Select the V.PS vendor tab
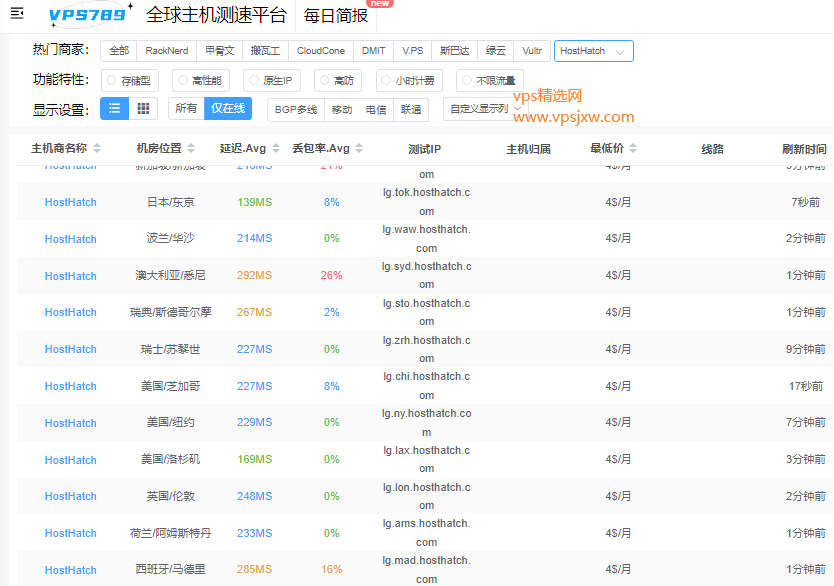 pyautogui.click(x=413, y=51)
